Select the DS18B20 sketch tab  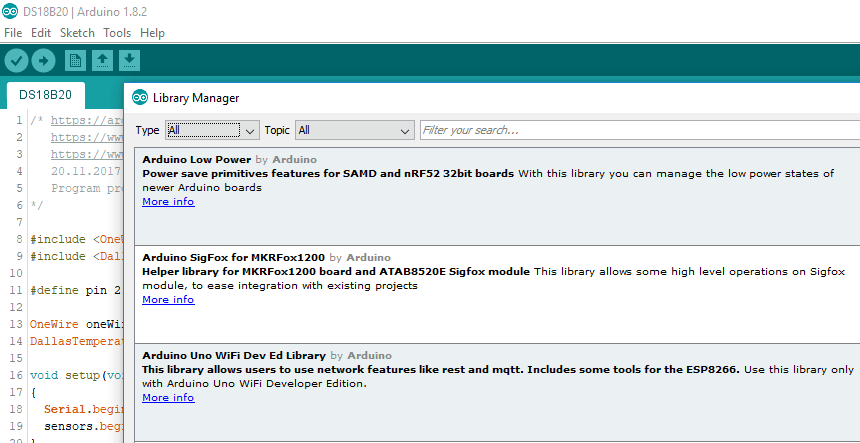click(x=46, y=95)
